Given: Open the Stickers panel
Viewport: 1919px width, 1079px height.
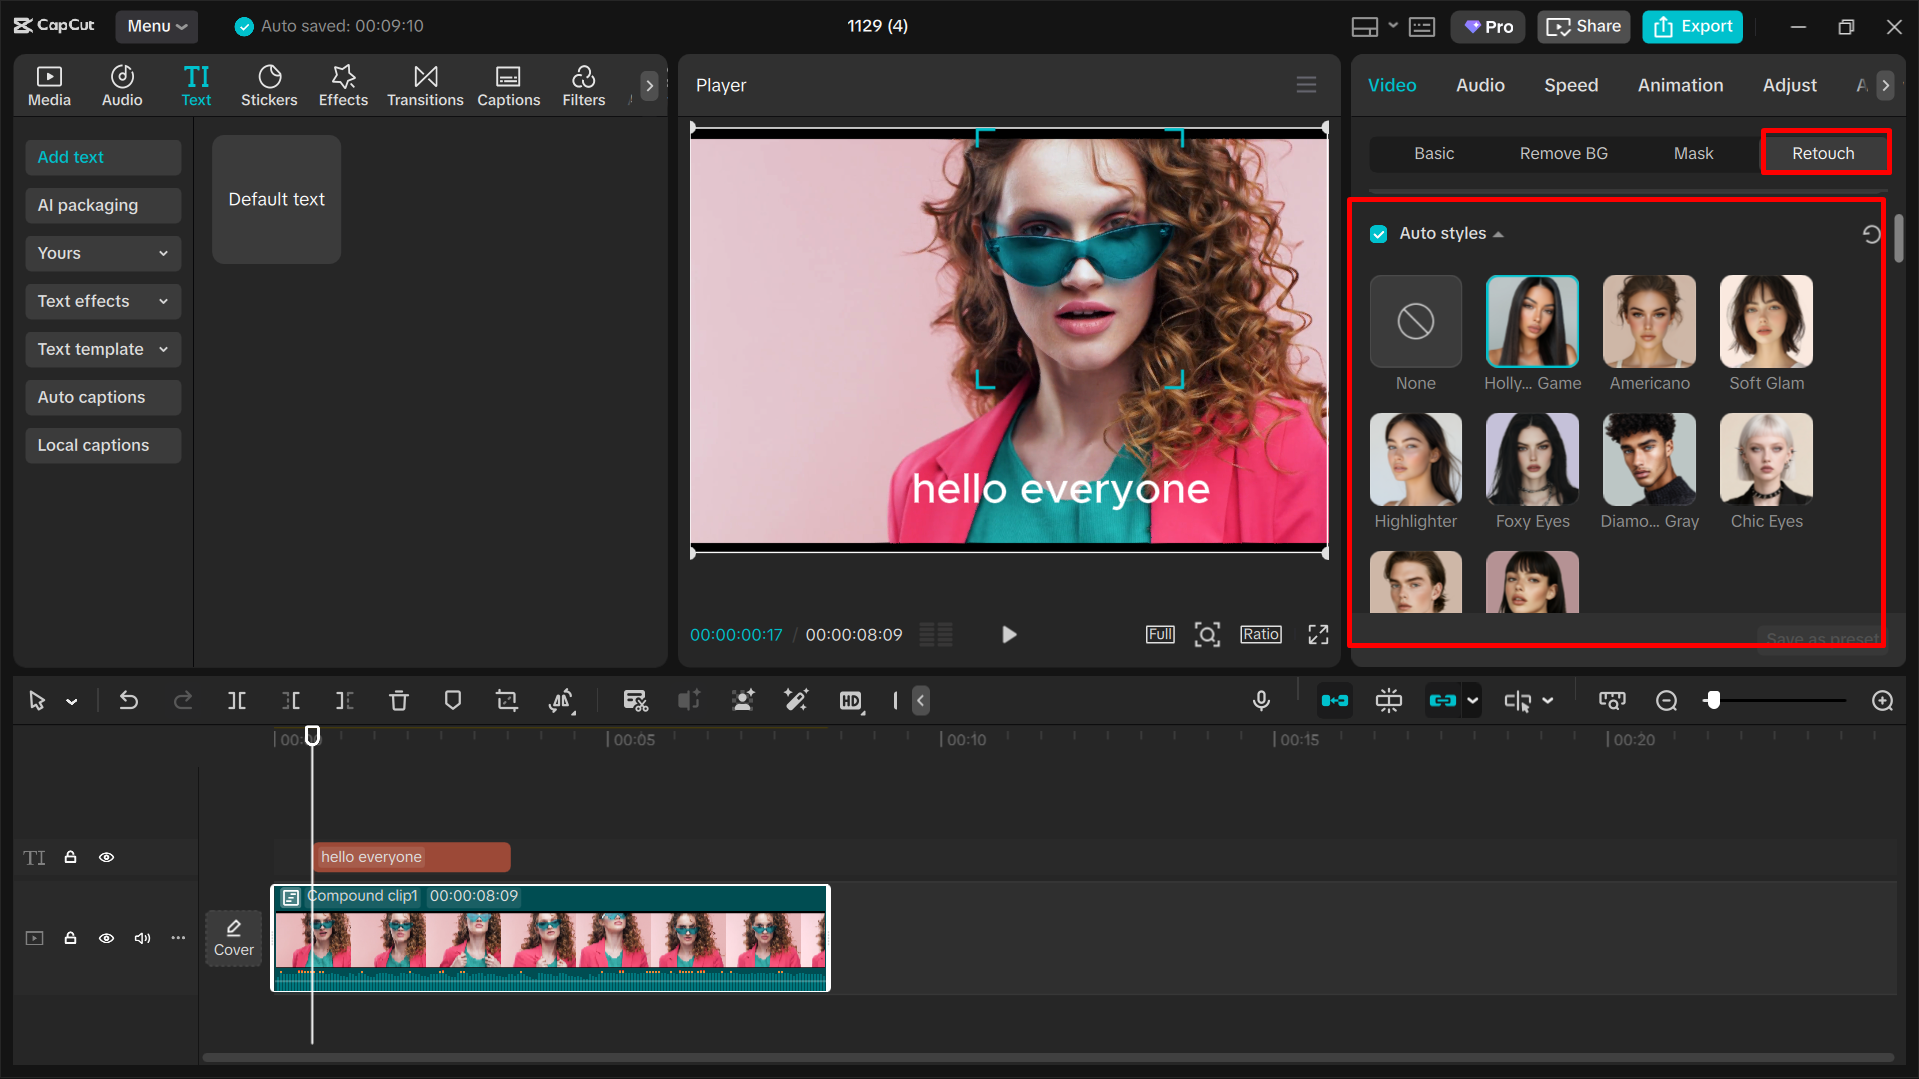Looking at the screenshot, I should coord(269,85).
